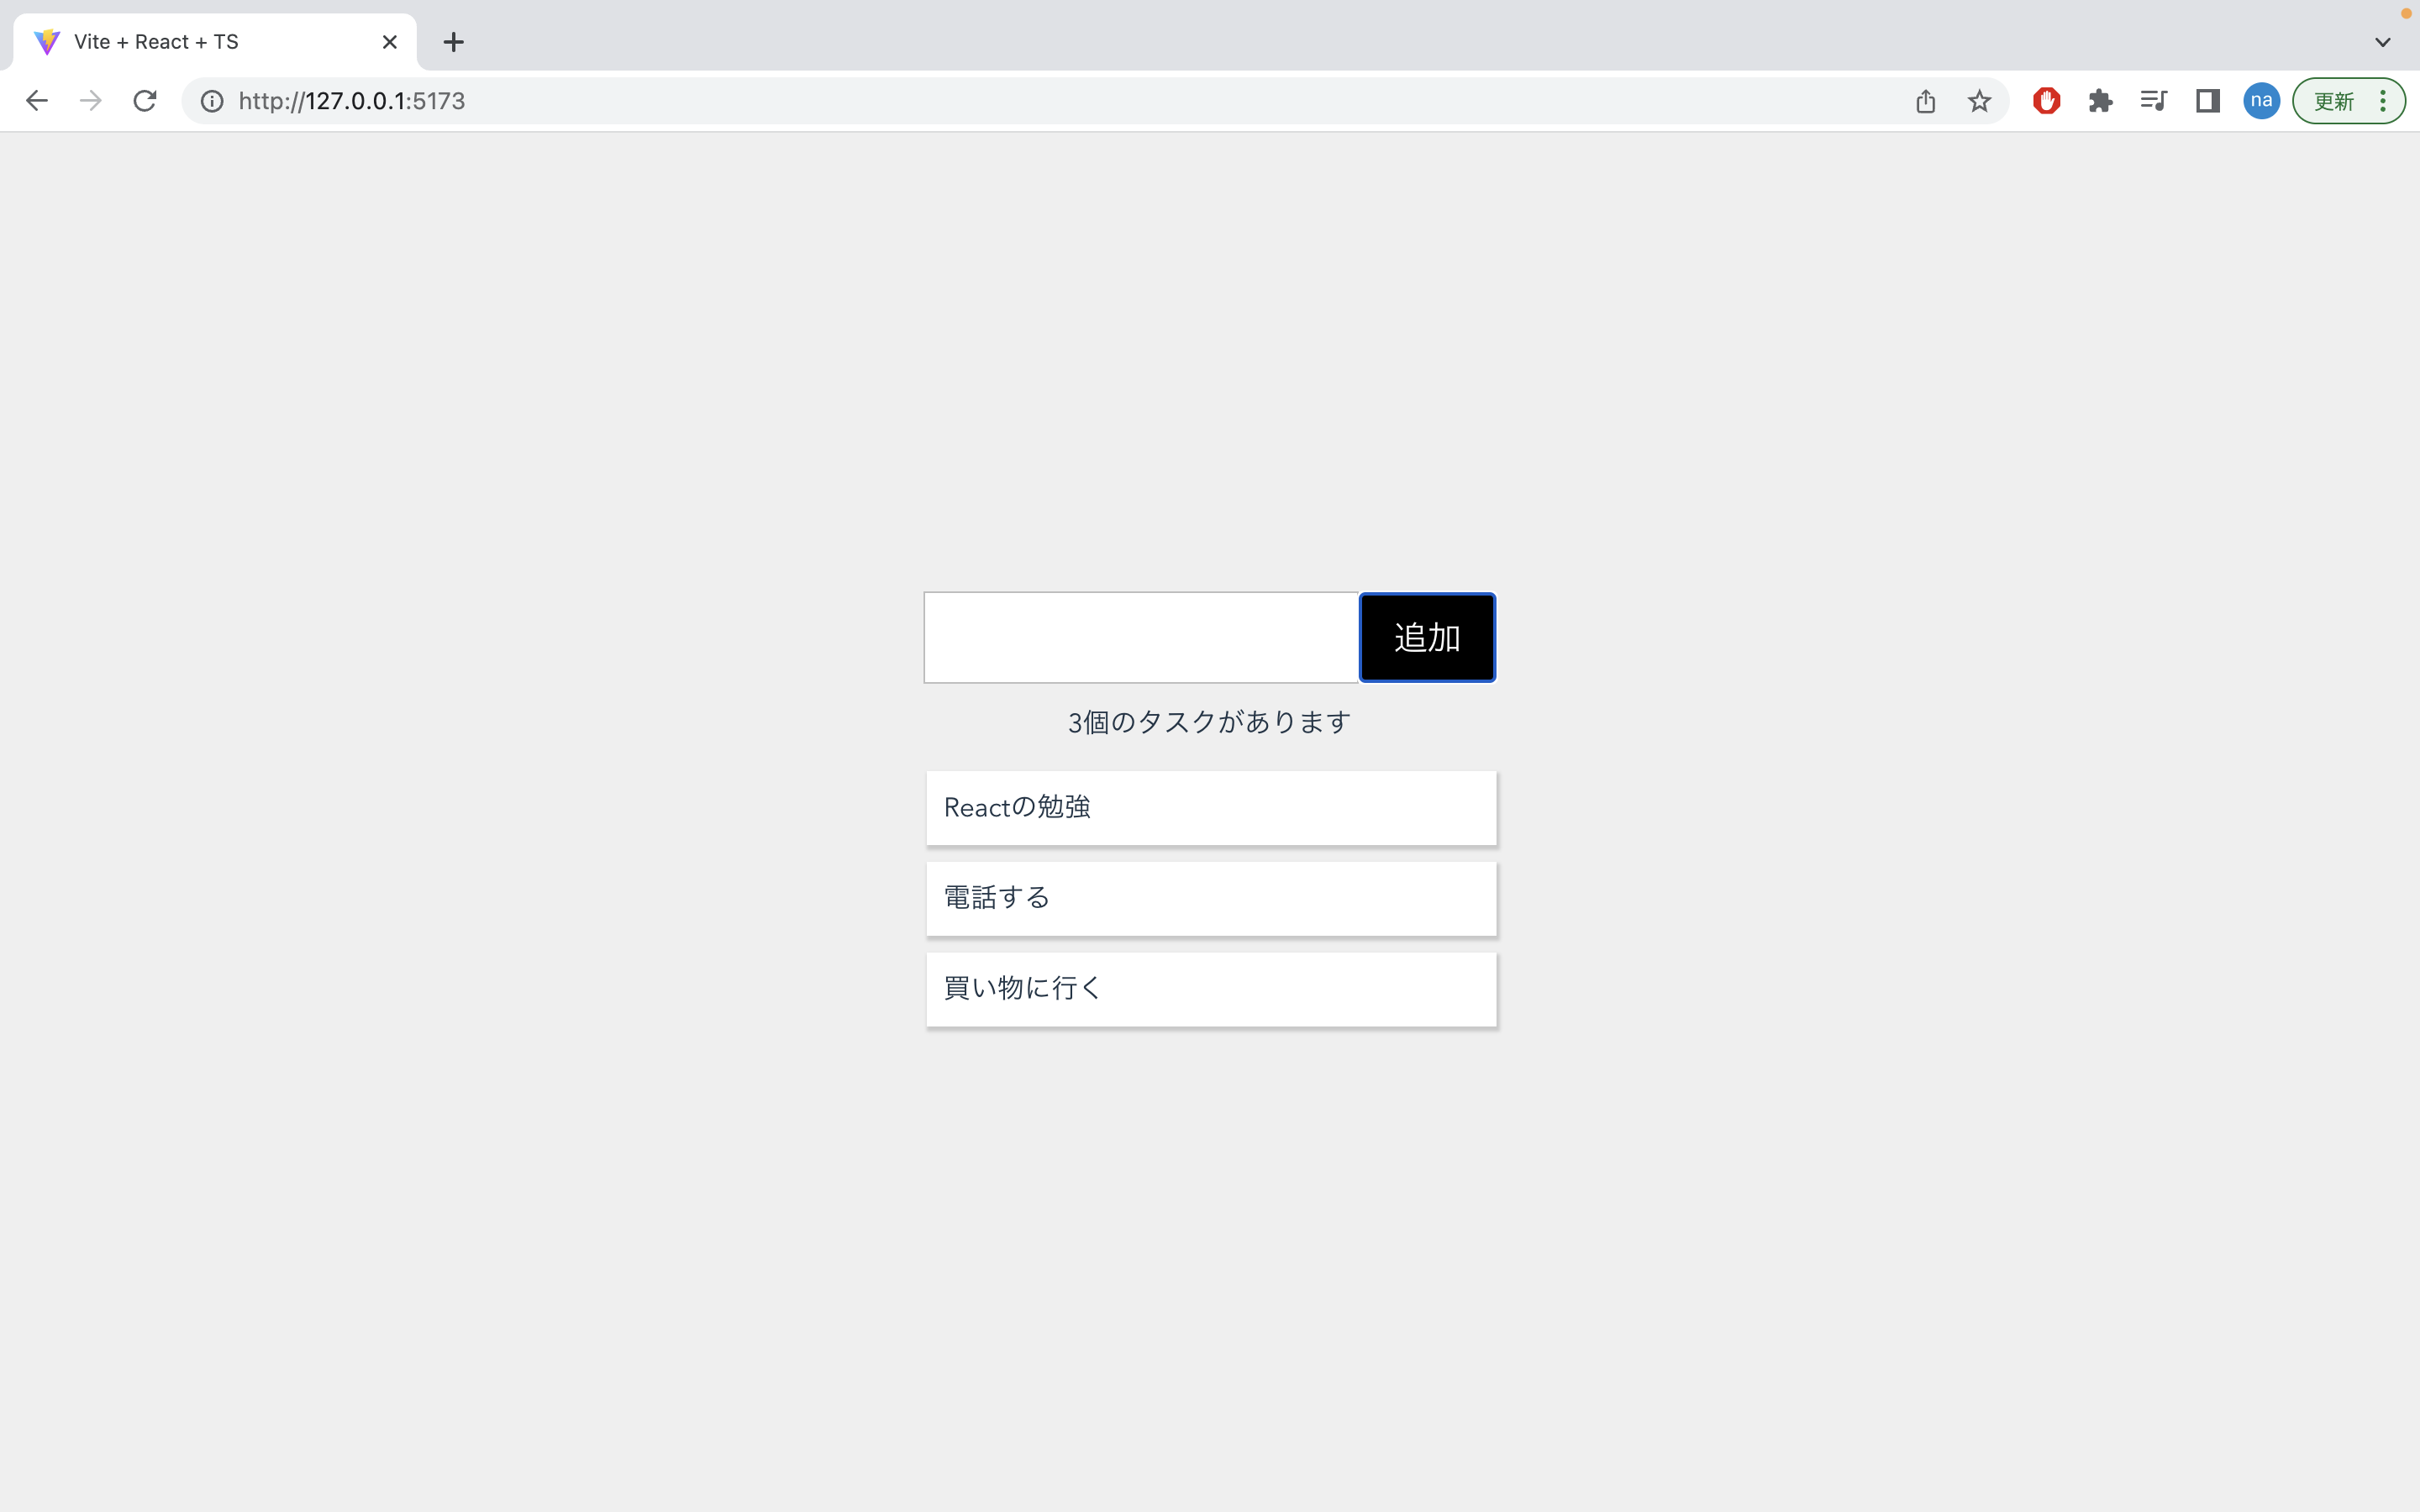
Task: Toggle the side panel open
Action: pyautogui.click(x=2208, y=100)
